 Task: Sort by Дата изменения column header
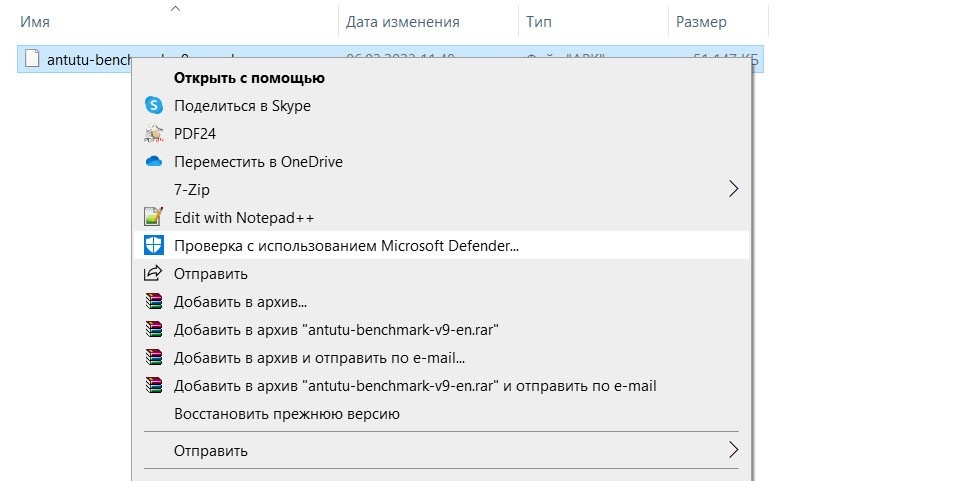point(402,22)
